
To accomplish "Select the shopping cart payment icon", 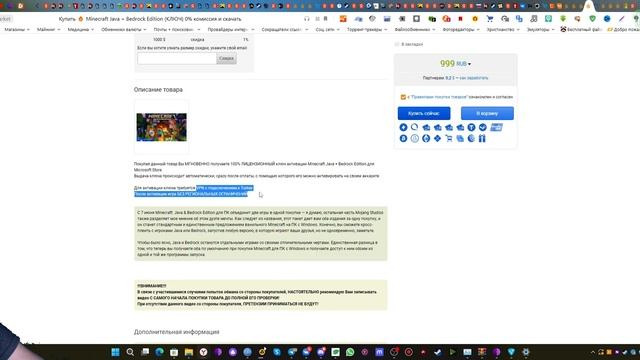I will 449,138.
